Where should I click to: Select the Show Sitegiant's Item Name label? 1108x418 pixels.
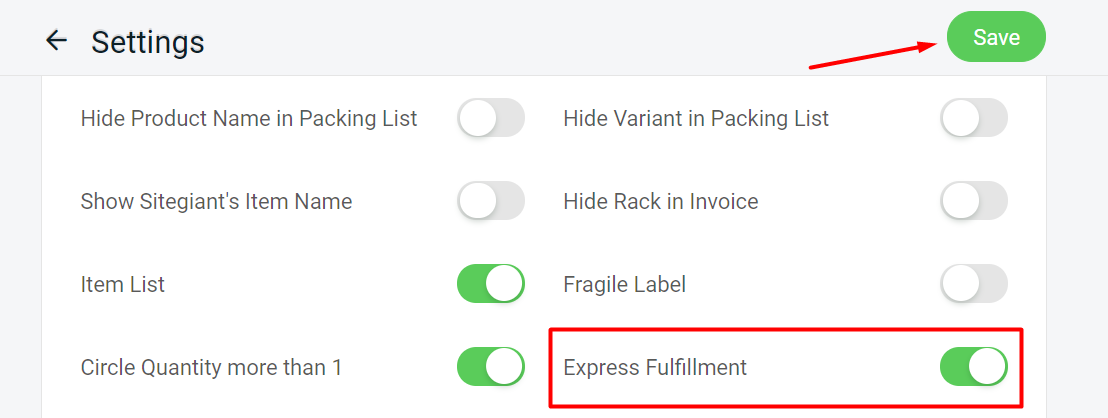point(216,201)
